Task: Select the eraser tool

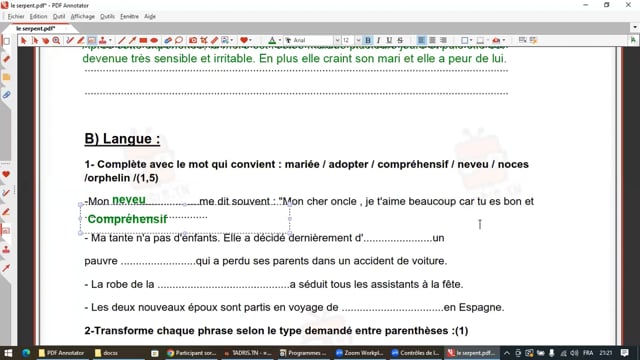Action: pyautogui.click(x=168, y=40)
